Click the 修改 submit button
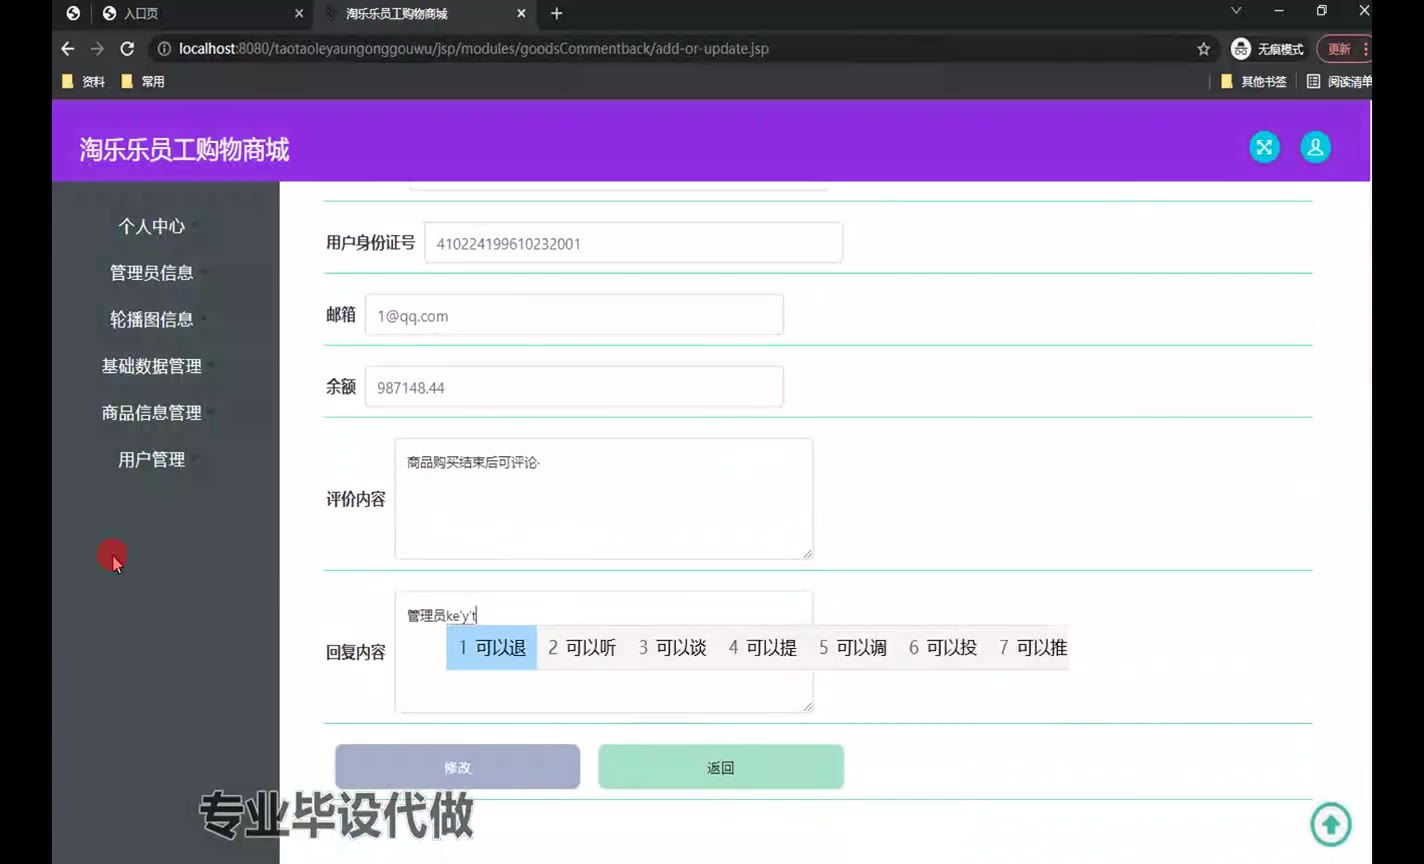The height and width of the screenshot is (864, 1424). [x=457, y=767]
